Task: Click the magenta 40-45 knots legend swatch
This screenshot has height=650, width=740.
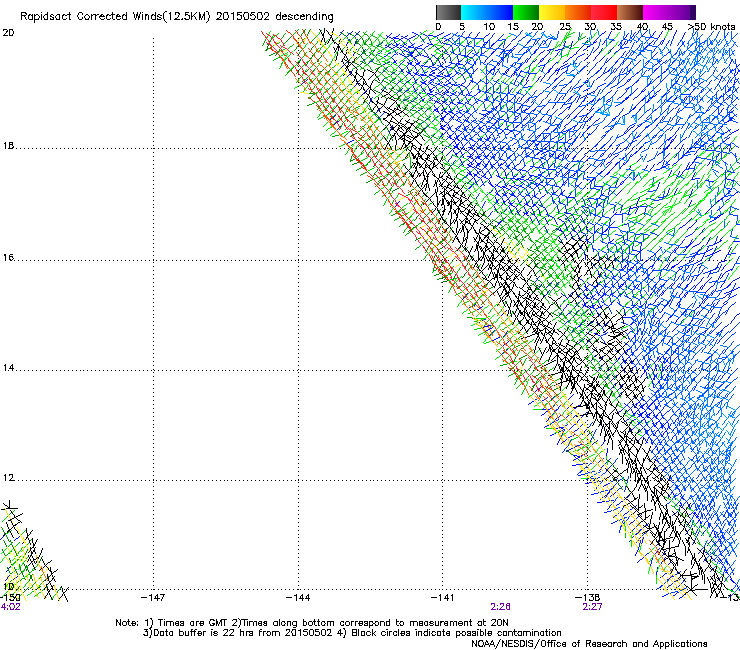Action: click(656, 12)
